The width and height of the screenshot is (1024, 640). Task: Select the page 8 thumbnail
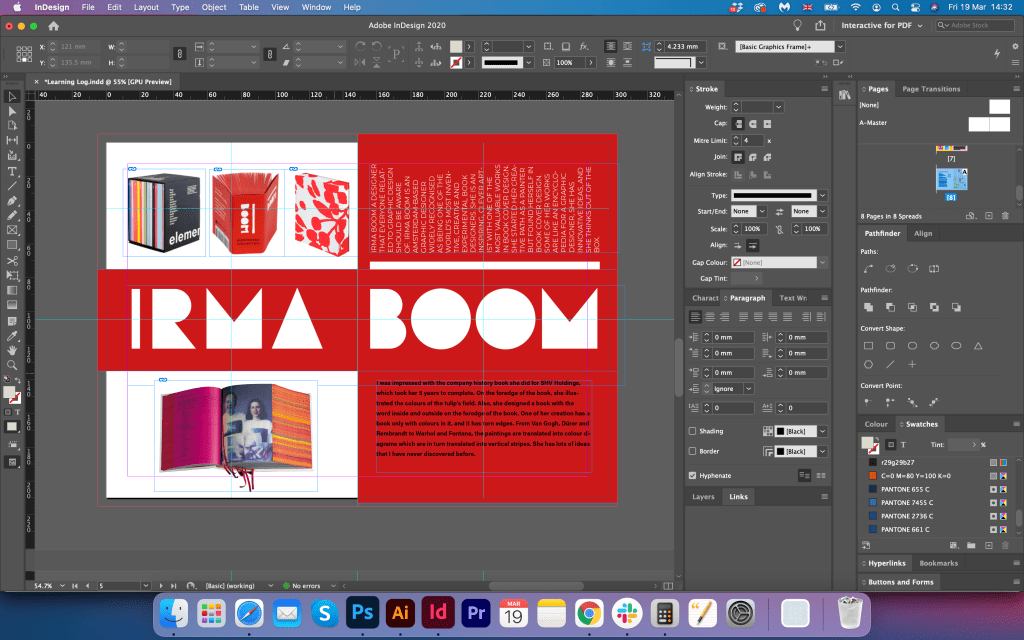[950, 180]
